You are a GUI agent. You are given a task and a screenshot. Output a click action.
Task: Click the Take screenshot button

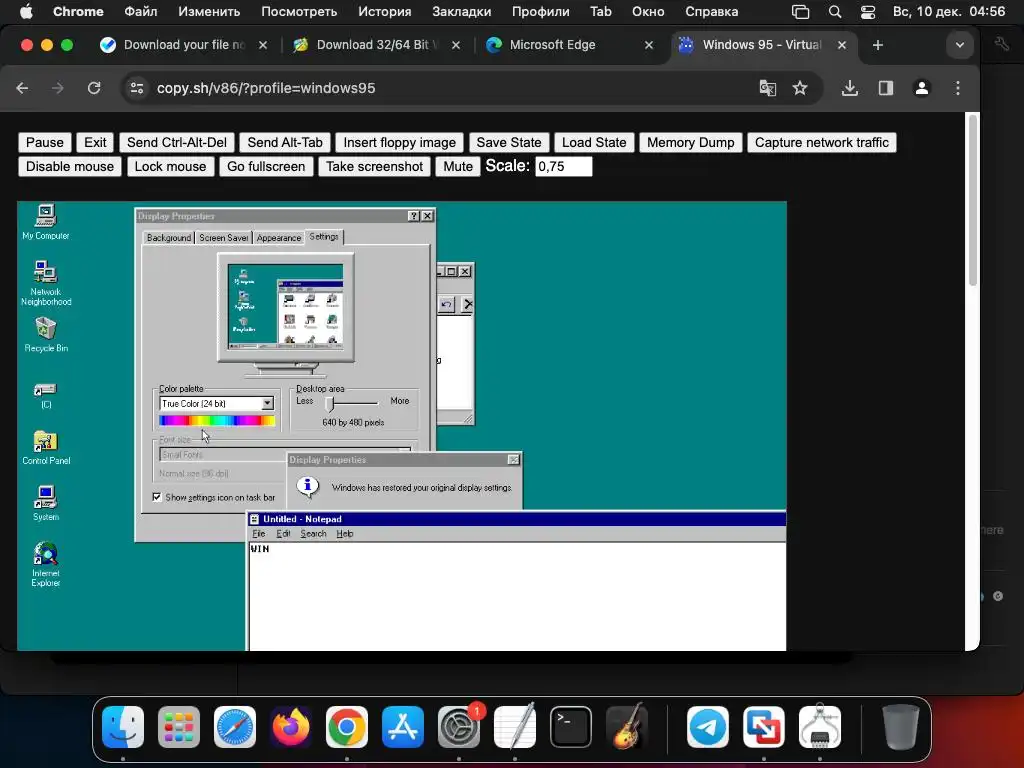[374, 167]
